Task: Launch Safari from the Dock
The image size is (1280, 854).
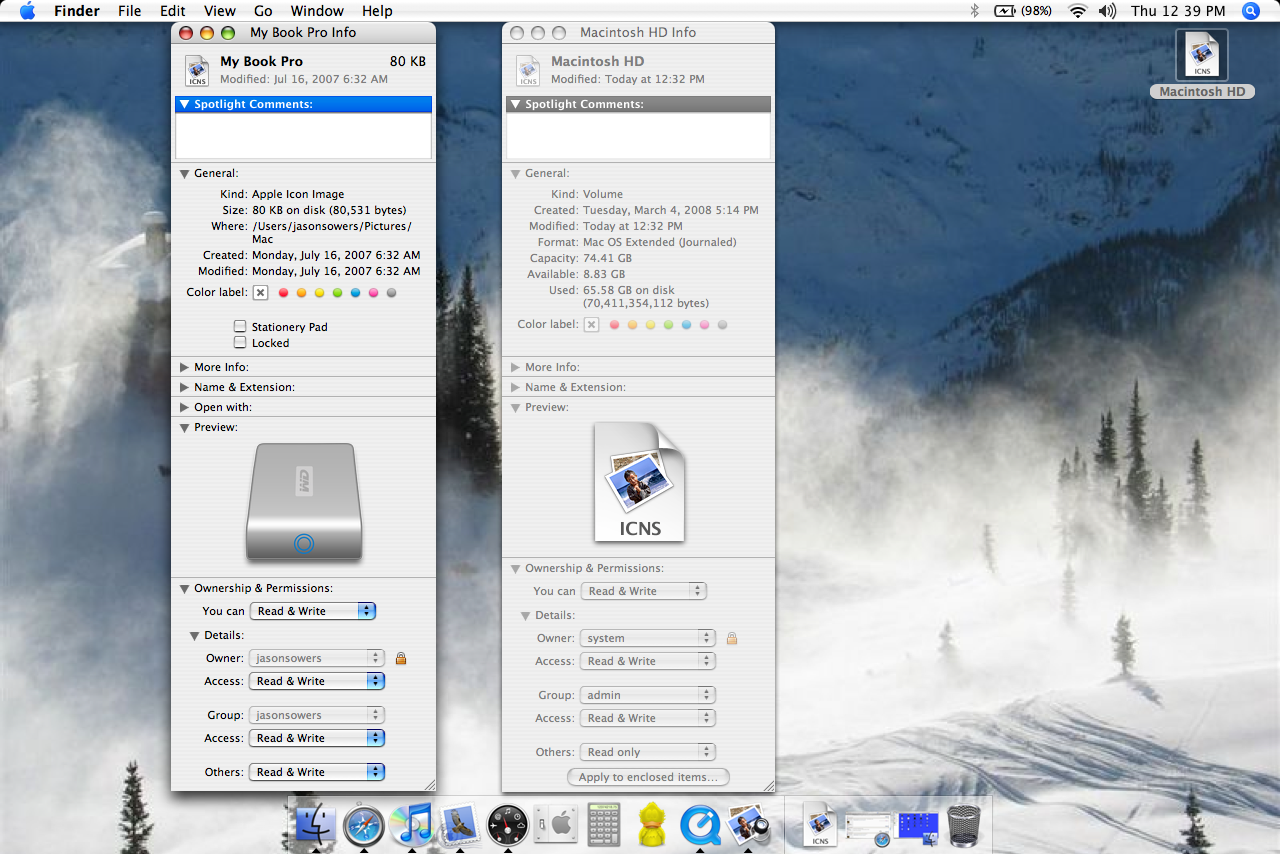Action: pos(363,825)
